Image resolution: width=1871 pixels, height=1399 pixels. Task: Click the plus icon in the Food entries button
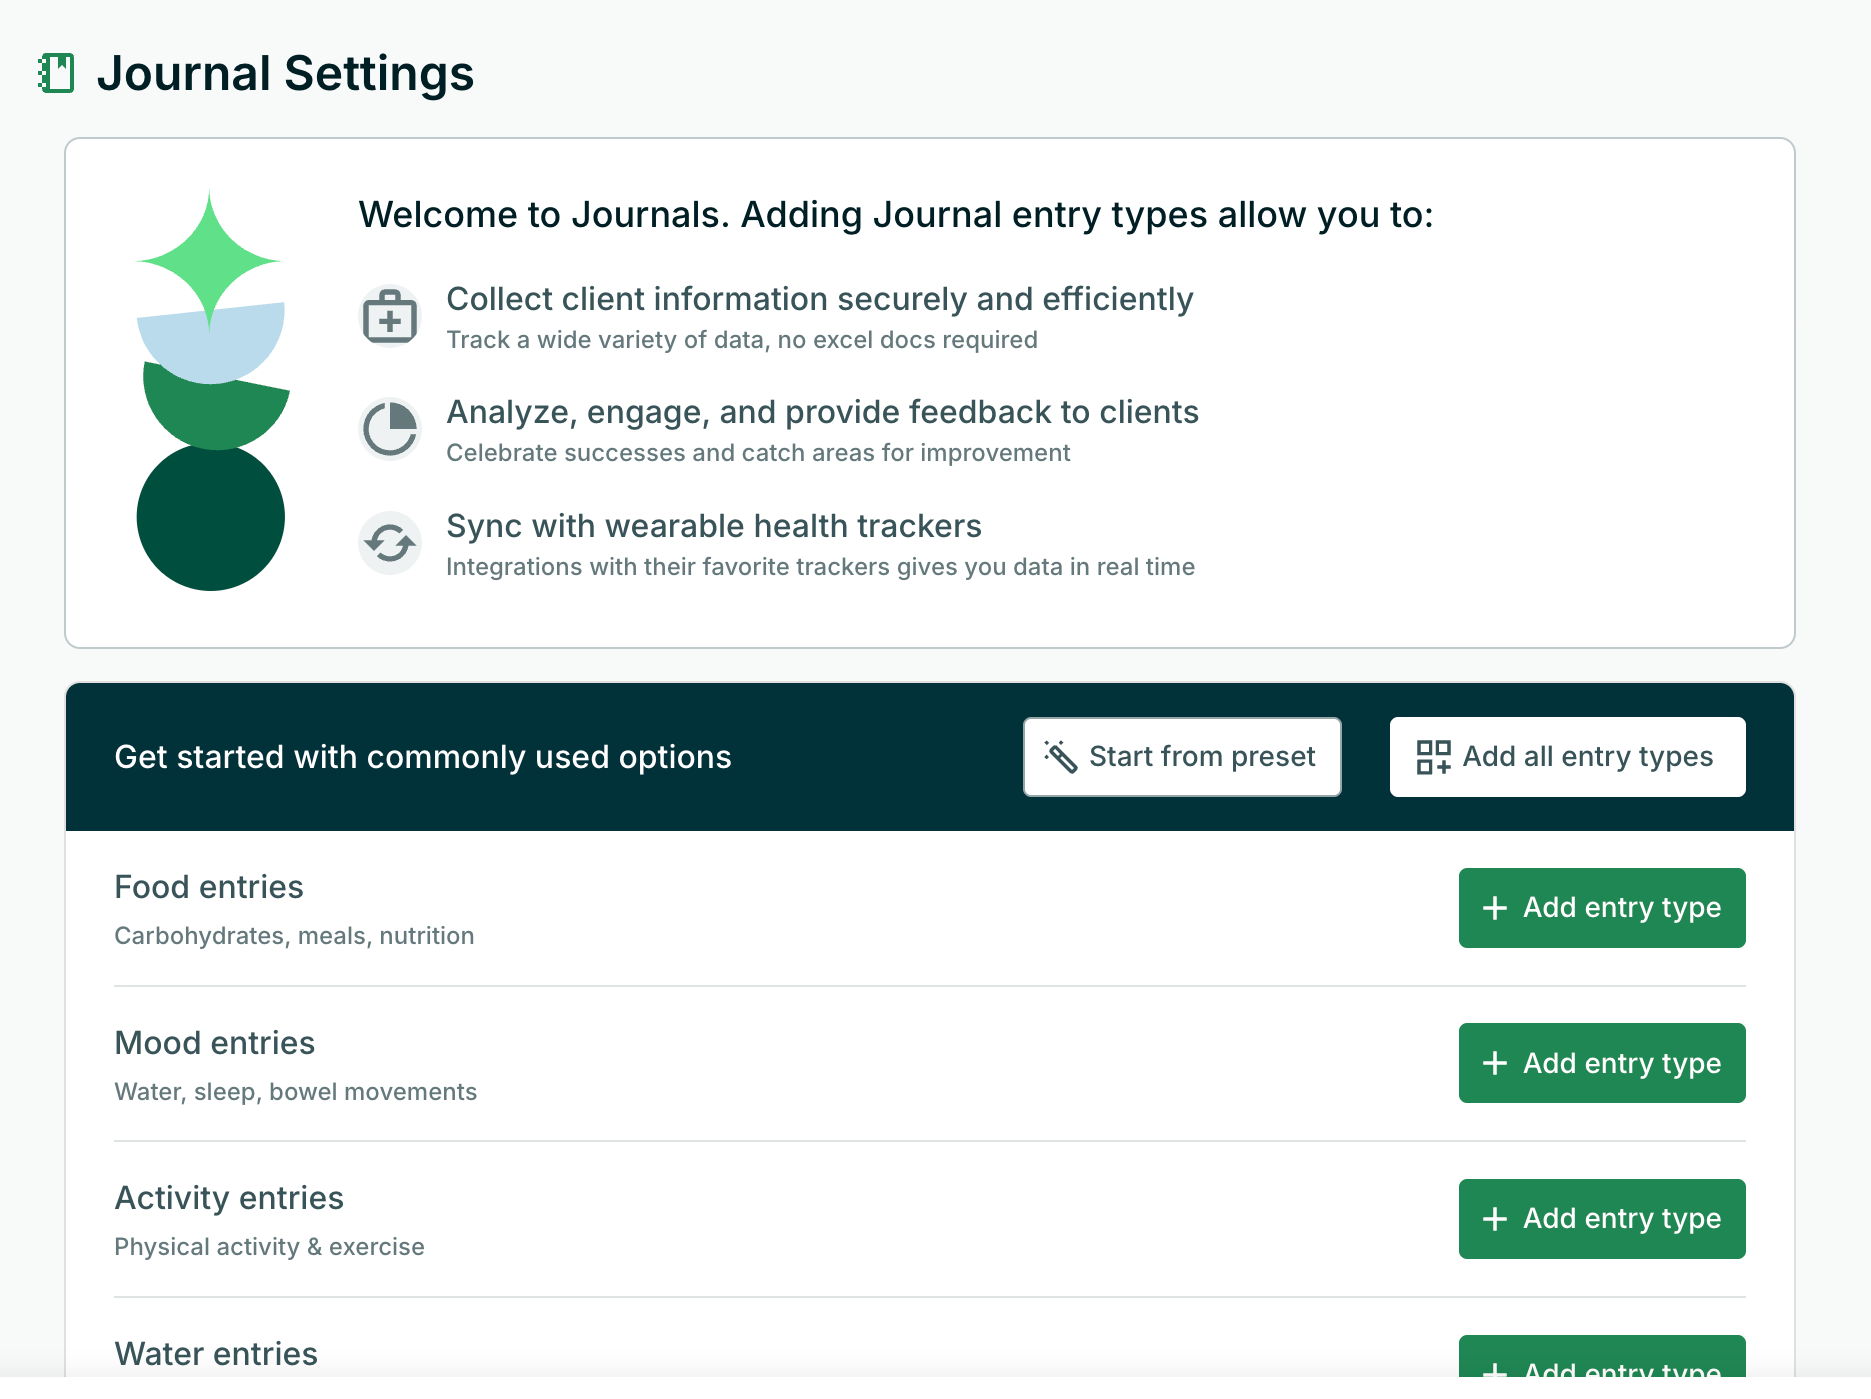pyautogui.click(x=1494, y=908)
